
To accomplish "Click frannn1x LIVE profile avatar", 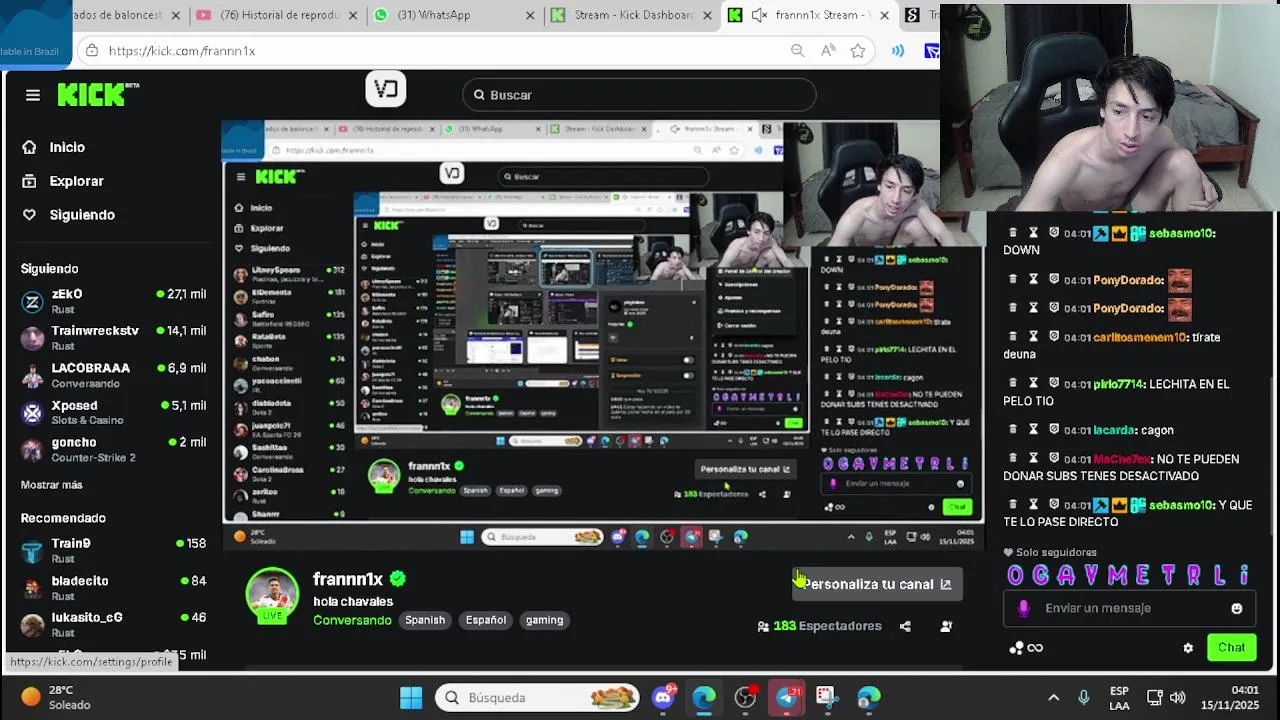I will tap(272, 595).
